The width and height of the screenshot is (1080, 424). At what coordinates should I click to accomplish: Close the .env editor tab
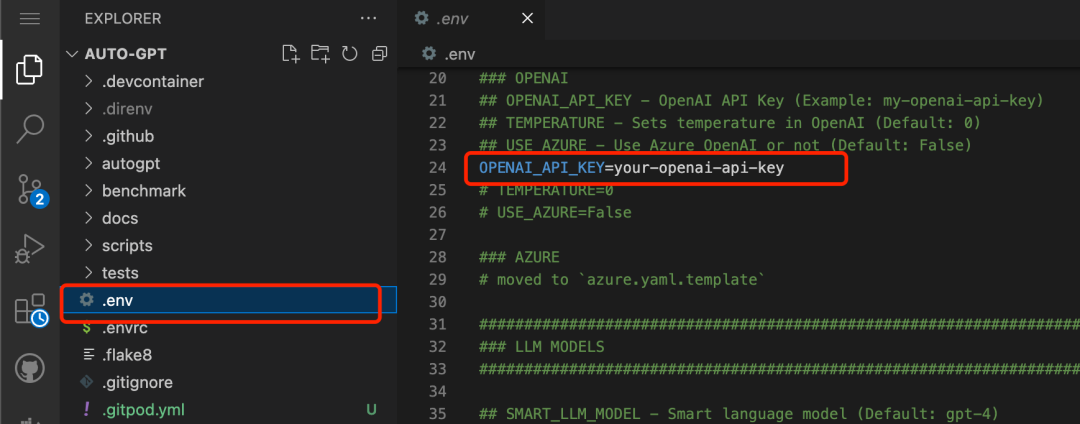pos(528,19)
